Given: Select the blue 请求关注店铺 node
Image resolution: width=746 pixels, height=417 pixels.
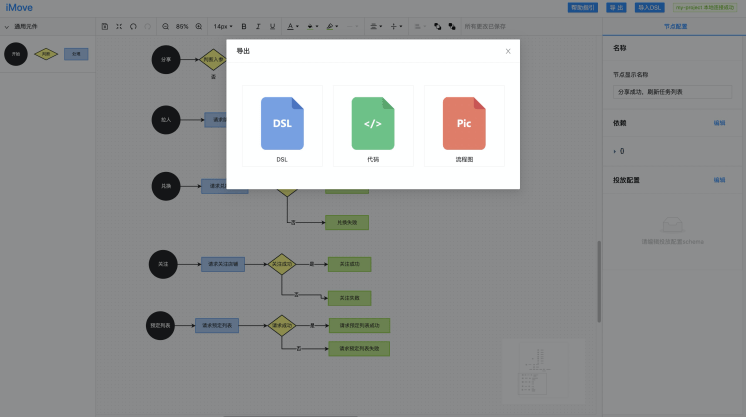Looking at the screenshot, I should click(223, 264).
